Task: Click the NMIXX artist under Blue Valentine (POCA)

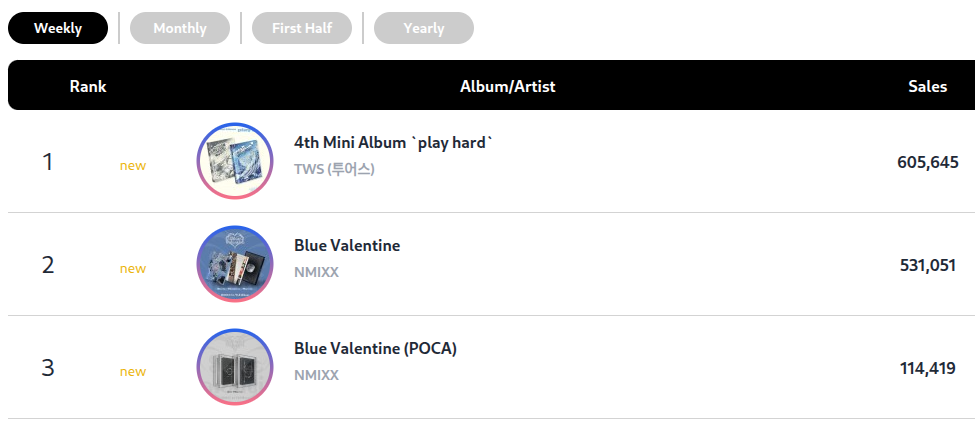Action: (317, 375)
